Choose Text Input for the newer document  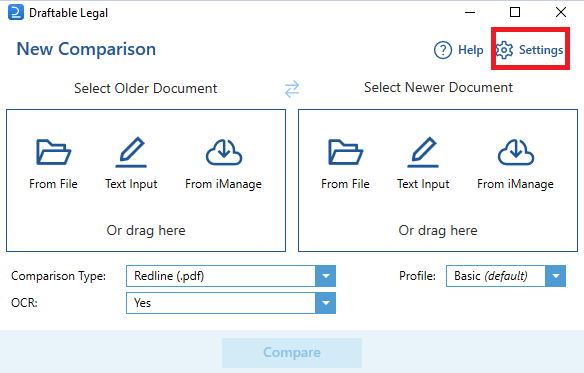point(423,164)
